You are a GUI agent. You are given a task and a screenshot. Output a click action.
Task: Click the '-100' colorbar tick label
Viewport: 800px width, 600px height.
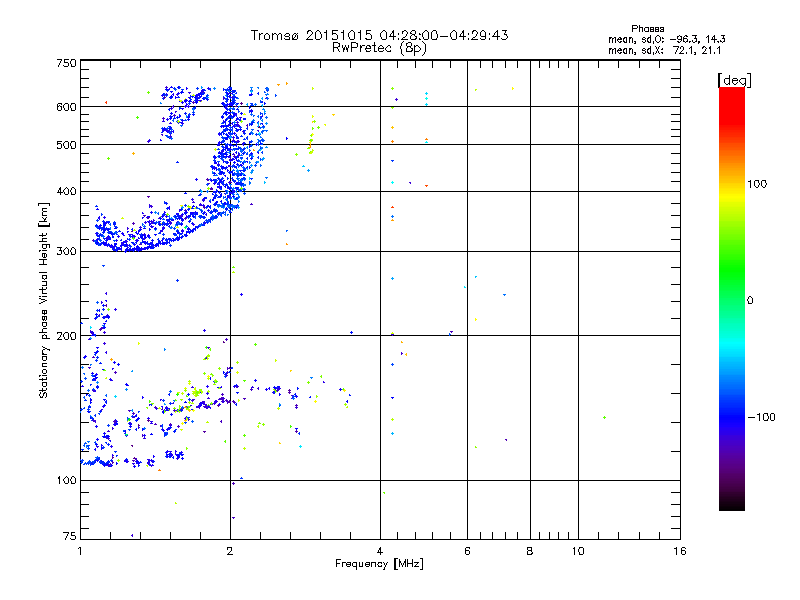(x=761, y=417)
